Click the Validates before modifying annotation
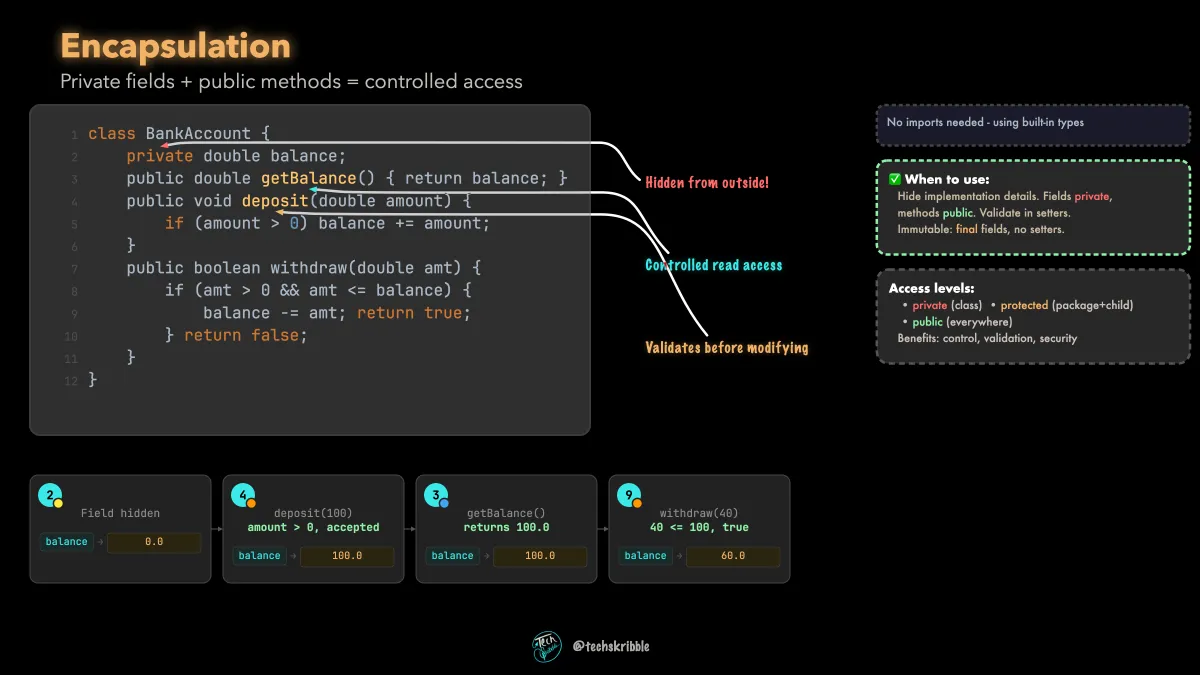 tap(727, 348)
